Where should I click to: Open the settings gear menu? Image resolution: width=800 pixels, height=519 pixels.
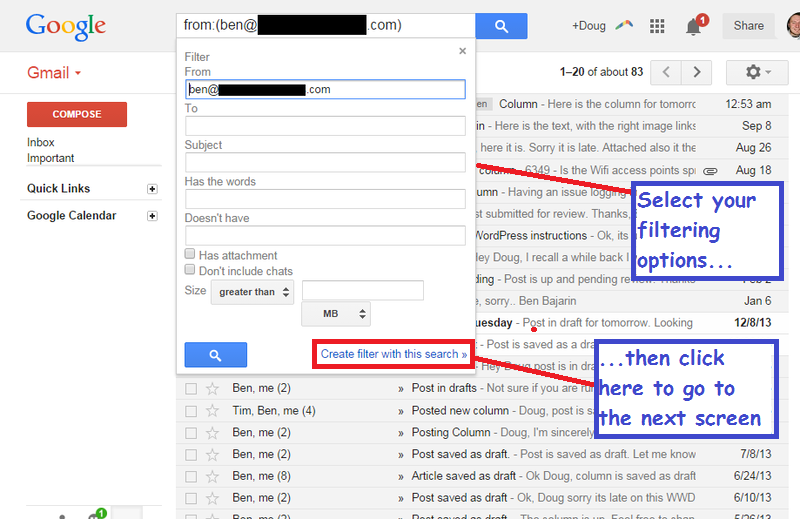click(x=757, y=72)
